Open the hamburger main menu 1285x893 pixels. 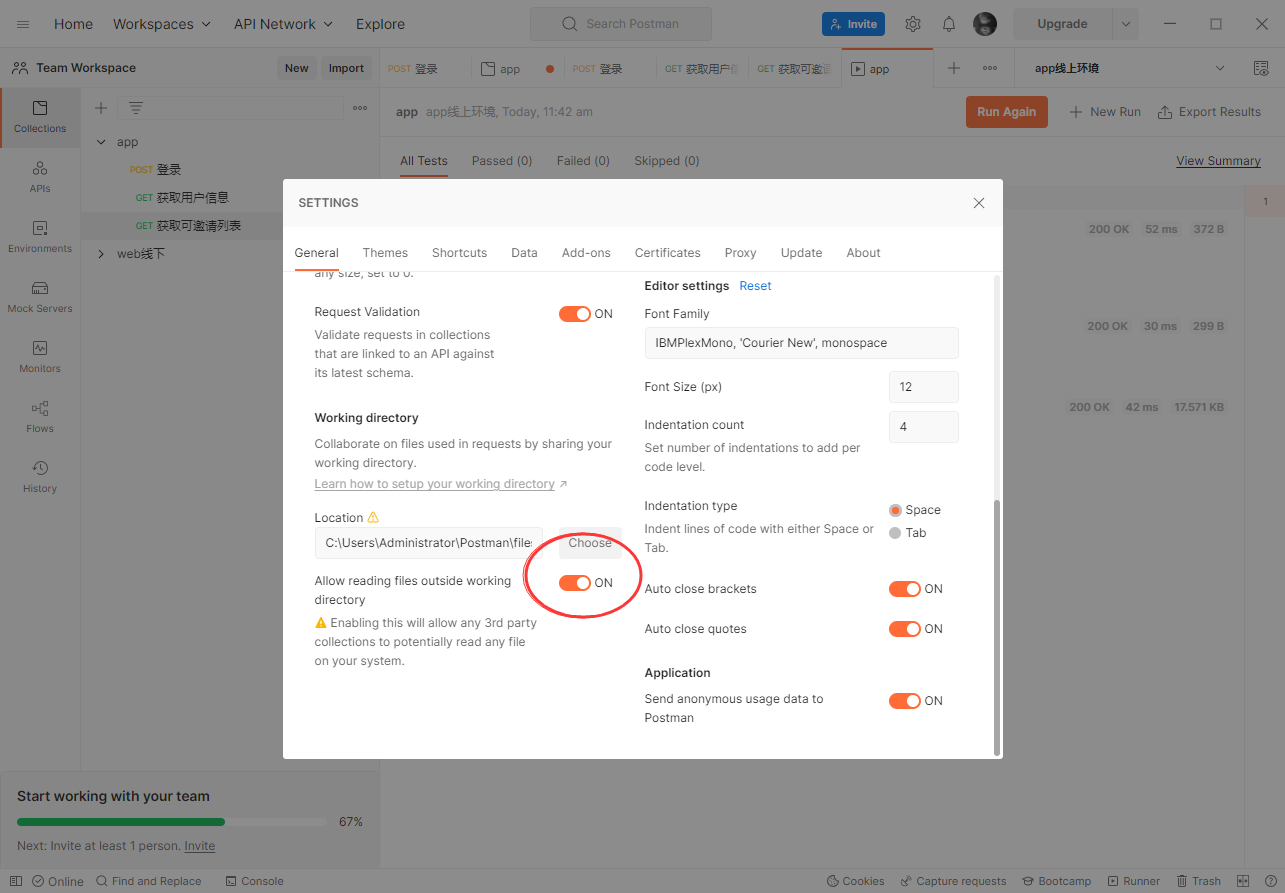(x=23, y=24)
